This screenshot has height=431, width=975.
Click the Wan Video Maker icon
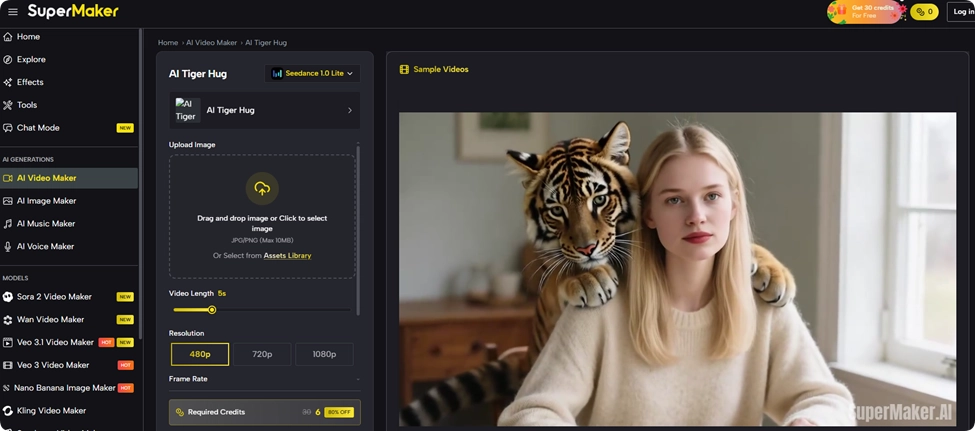coord(7,320)
